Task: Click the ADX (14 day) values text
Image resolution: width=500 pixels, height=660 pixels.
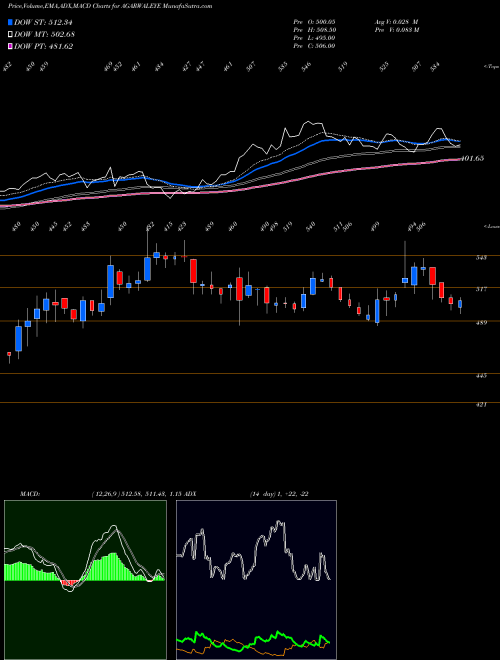Action: 279,494
